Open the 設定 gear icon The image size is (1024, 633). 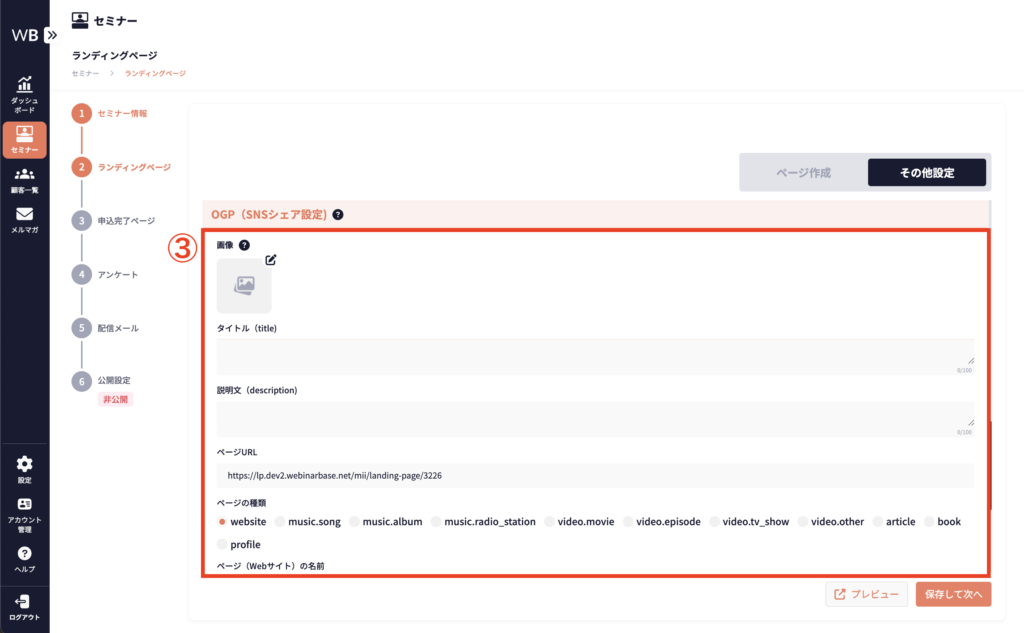(24, 469)
